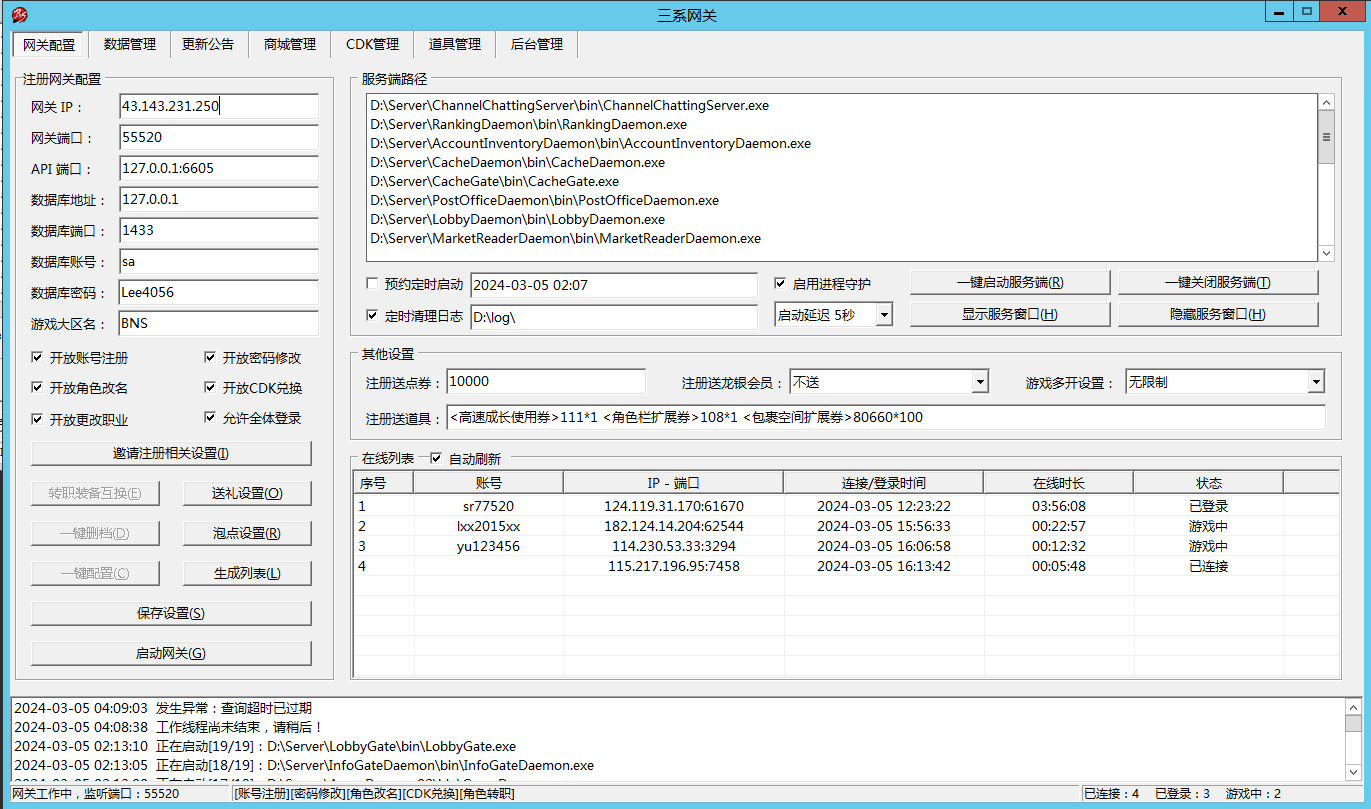Click the 一键启动服务端 button

[1009, 283]
